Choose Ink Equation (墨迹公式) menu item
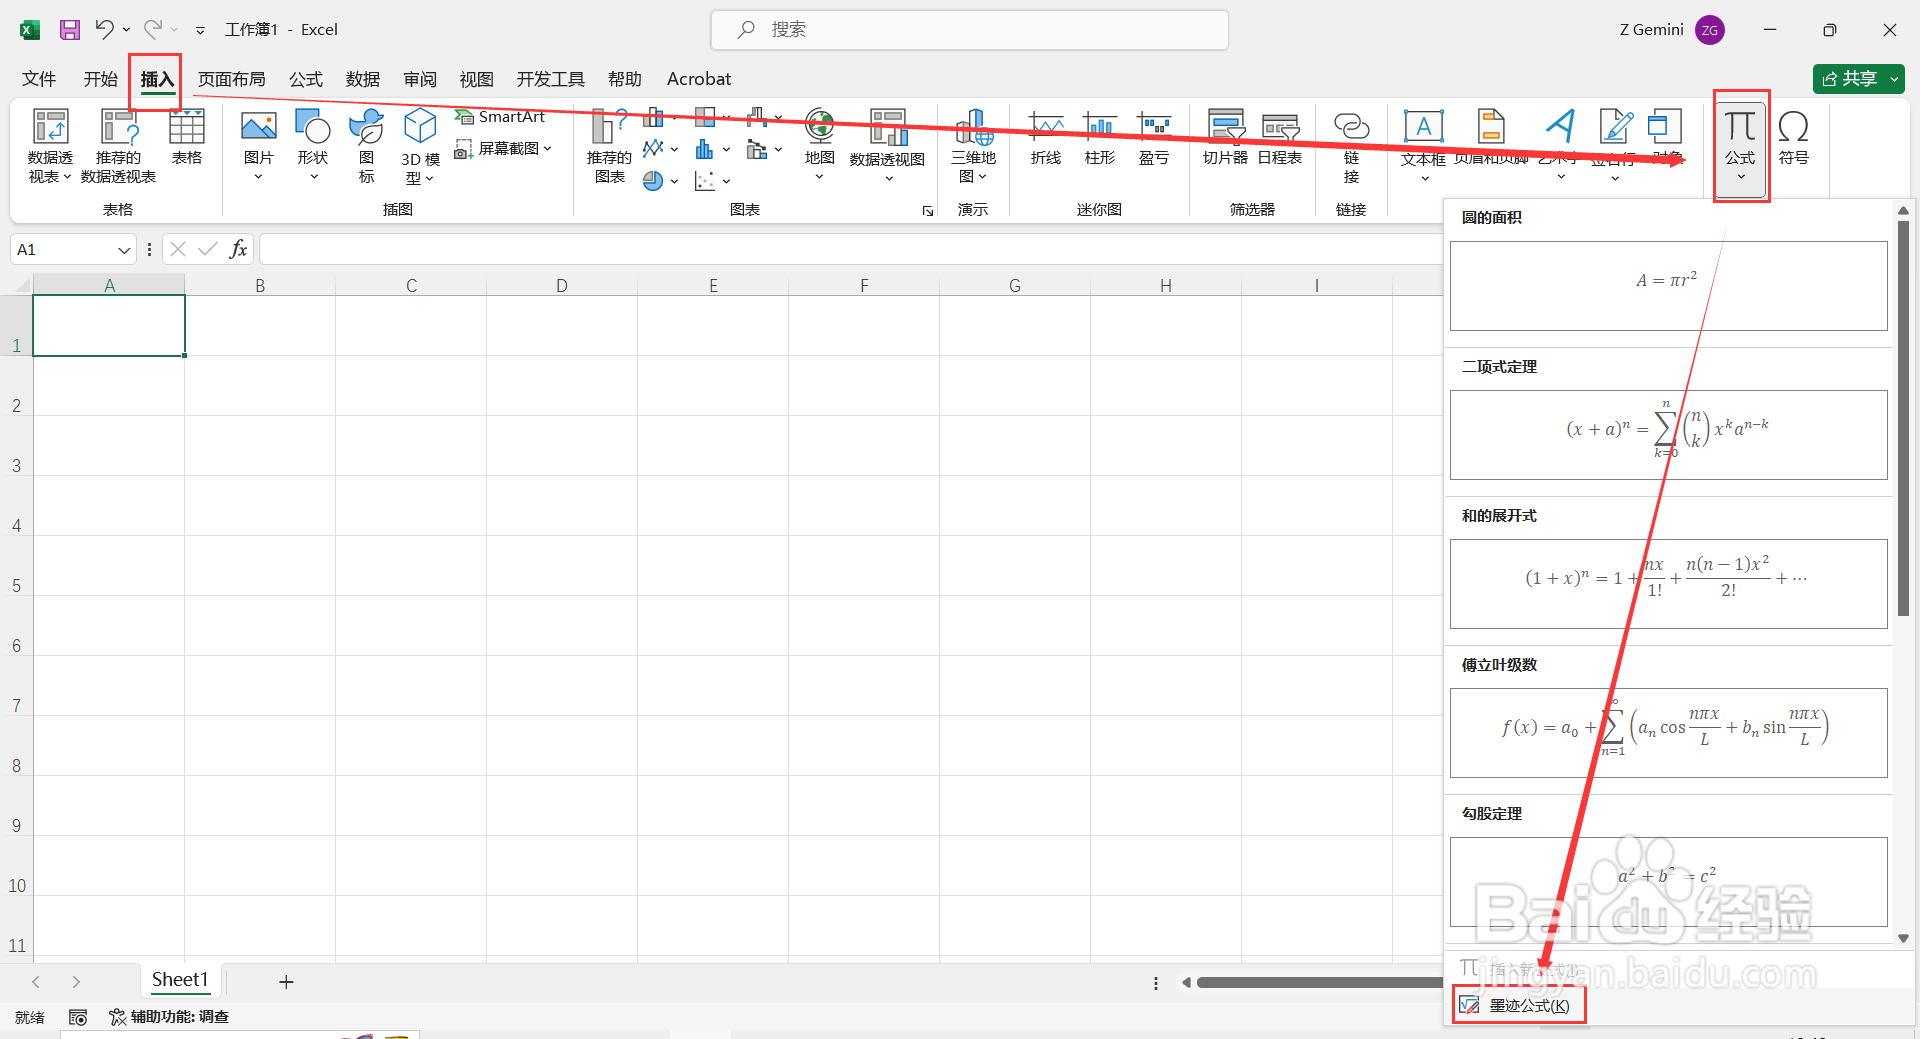The height and width of the screenshot is (1039, 1920). [1520, 1005]
